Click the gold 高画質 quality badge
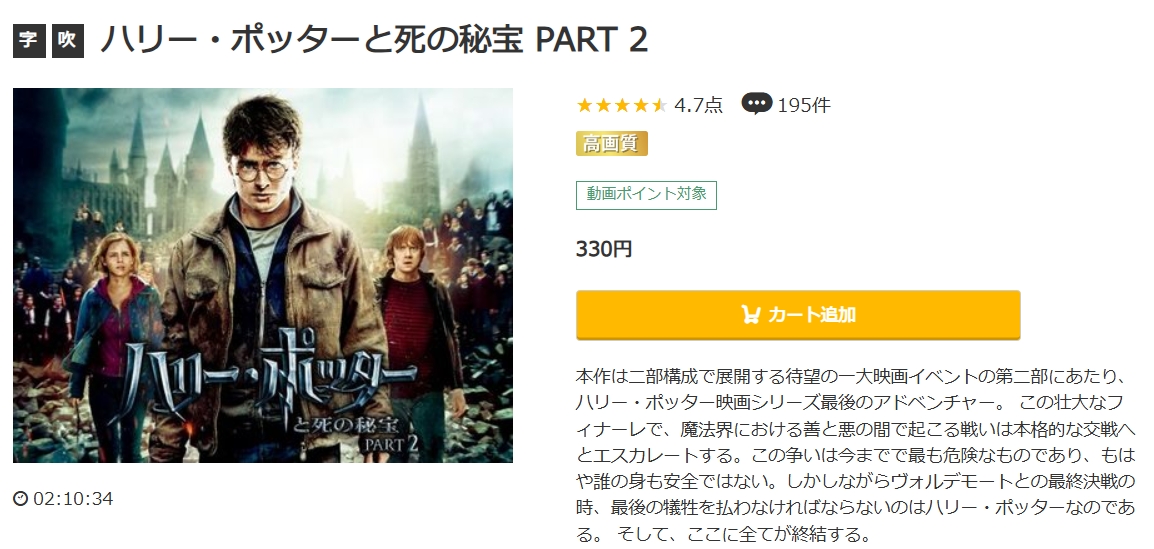This screenshot has width=1154, height=549. click(612, 143)
